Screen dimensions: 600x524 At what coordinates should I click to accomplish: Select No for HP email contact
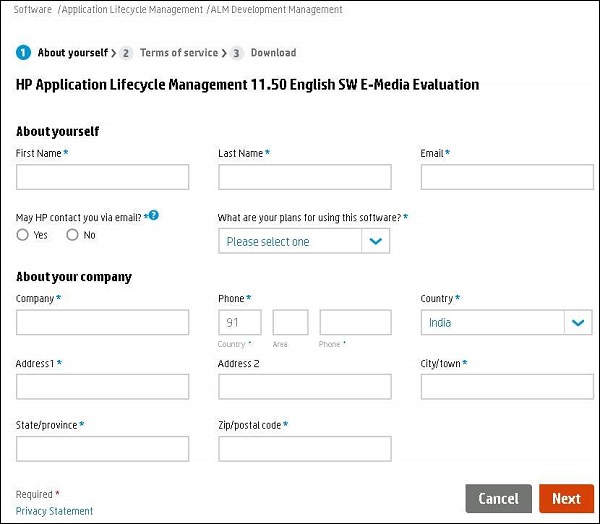[72, 235]
